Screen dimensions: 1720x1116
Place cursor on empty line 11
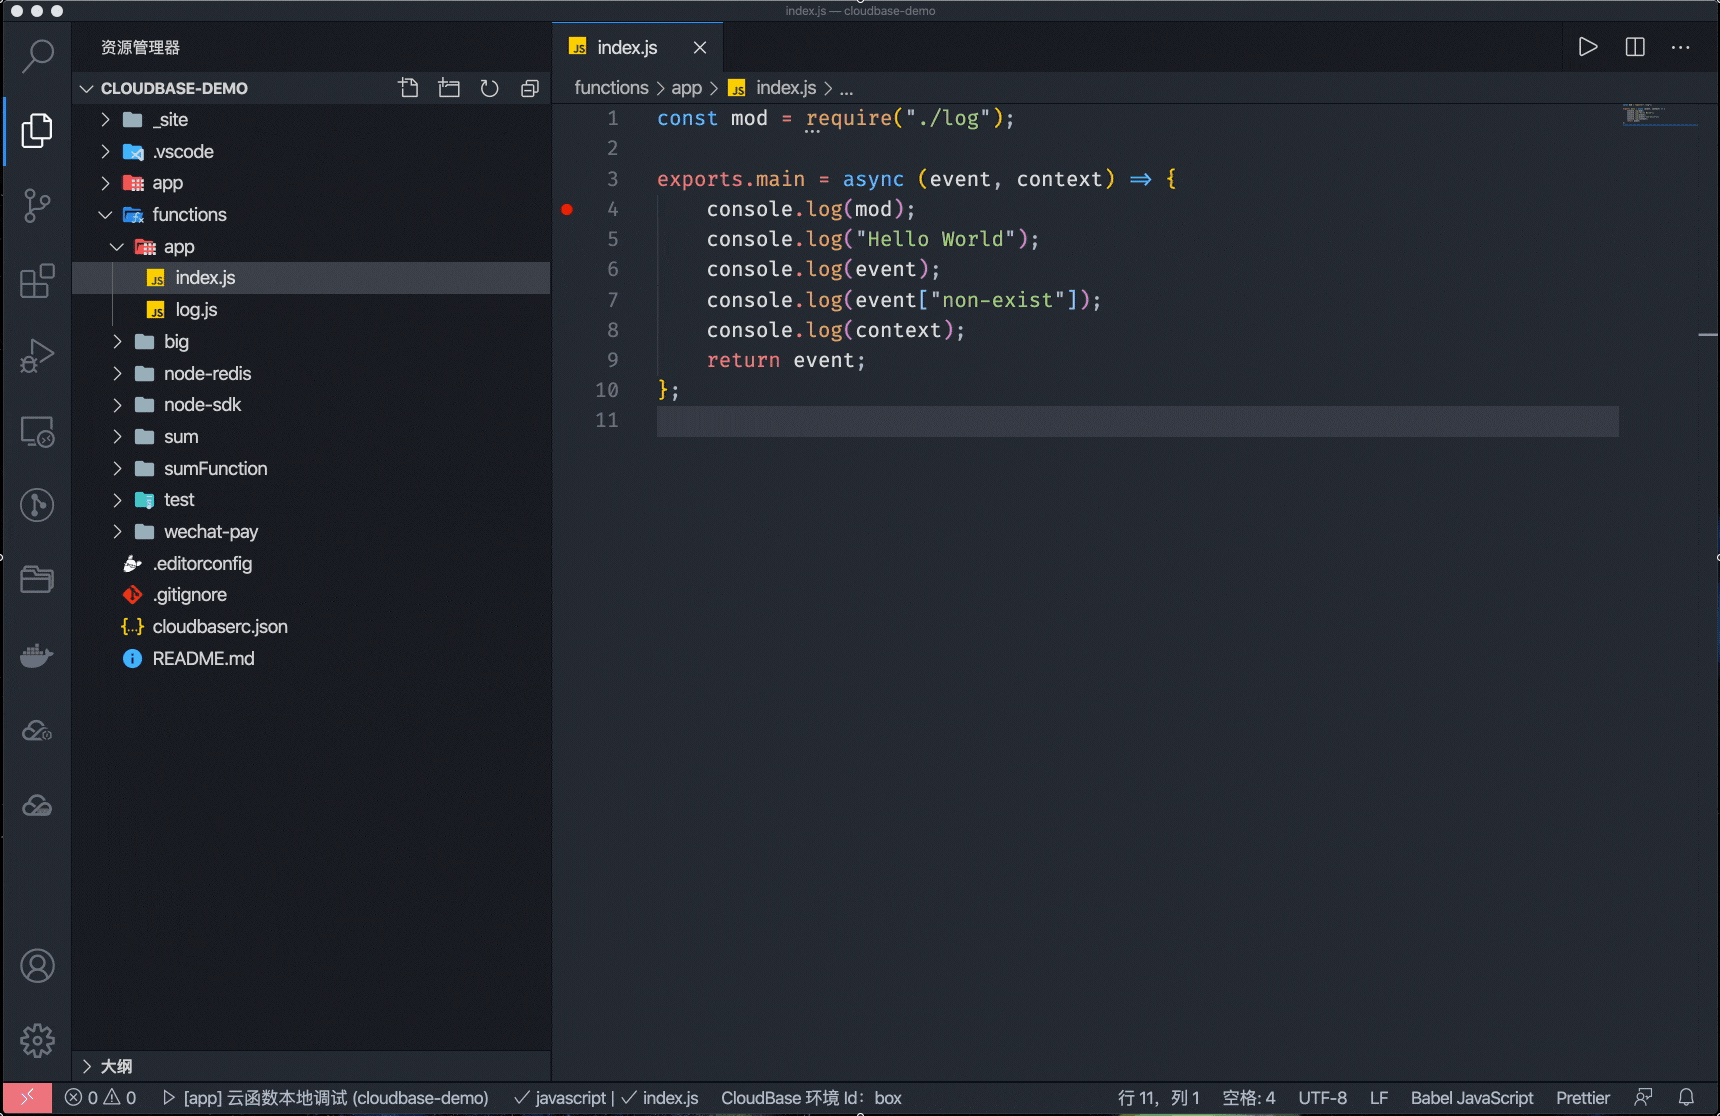point(1137,421)
